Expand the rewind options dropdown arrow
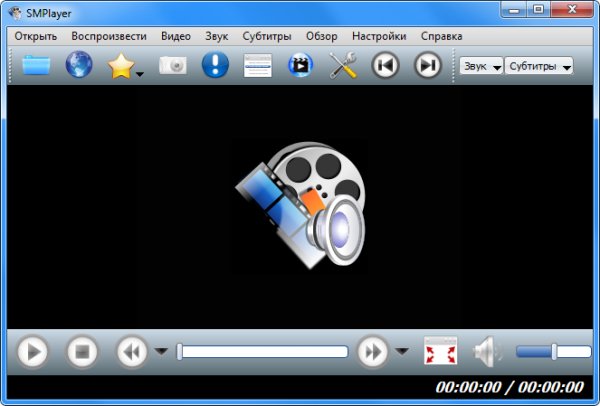Screen dimensions: 600x406 coord(161,351)
